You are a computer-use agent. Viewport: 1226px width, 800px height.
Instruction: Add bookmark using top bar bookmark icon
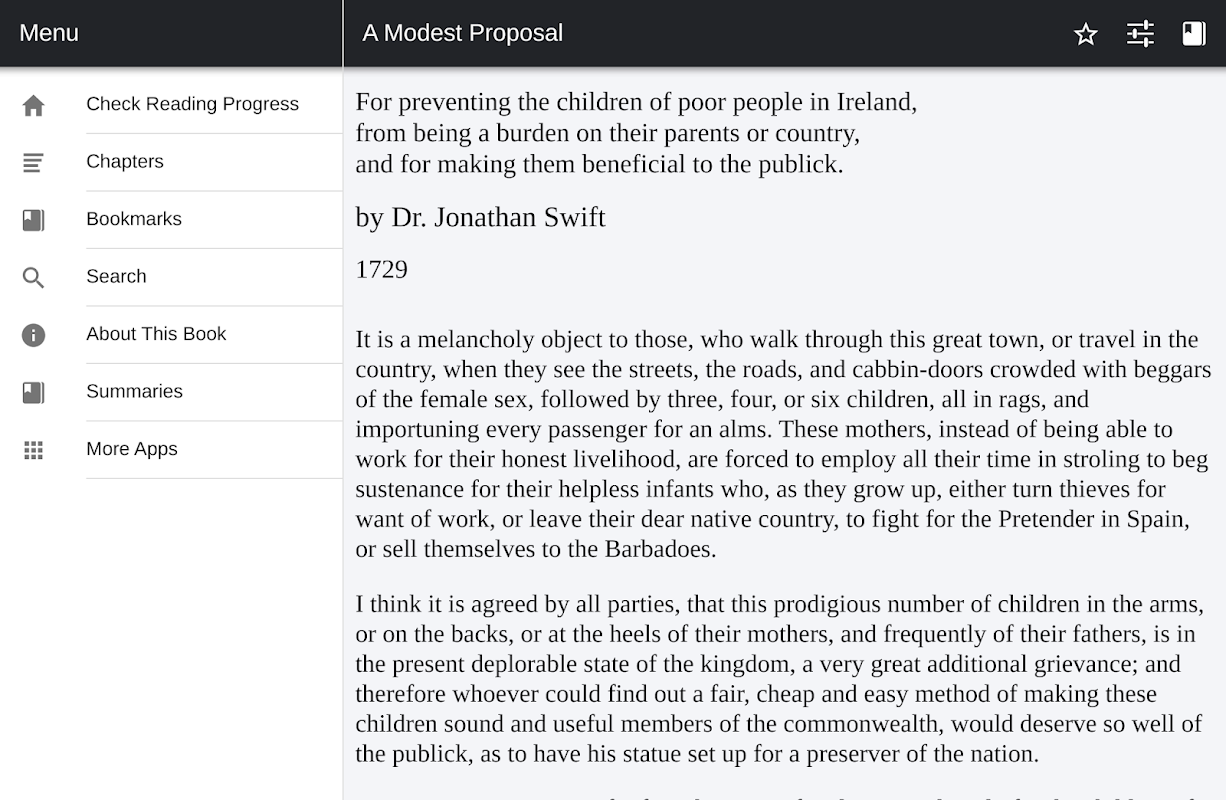(x=1194, y=34)
